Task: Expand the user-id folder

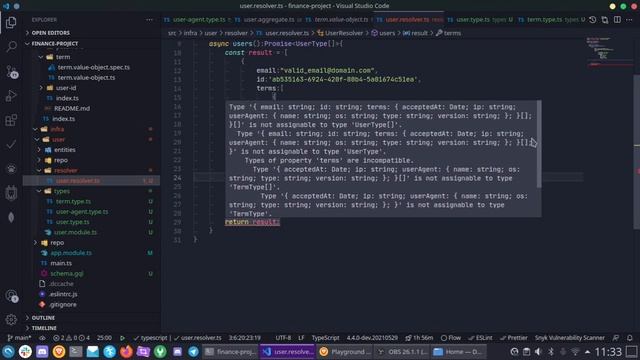Action: (x=91, y=88)
